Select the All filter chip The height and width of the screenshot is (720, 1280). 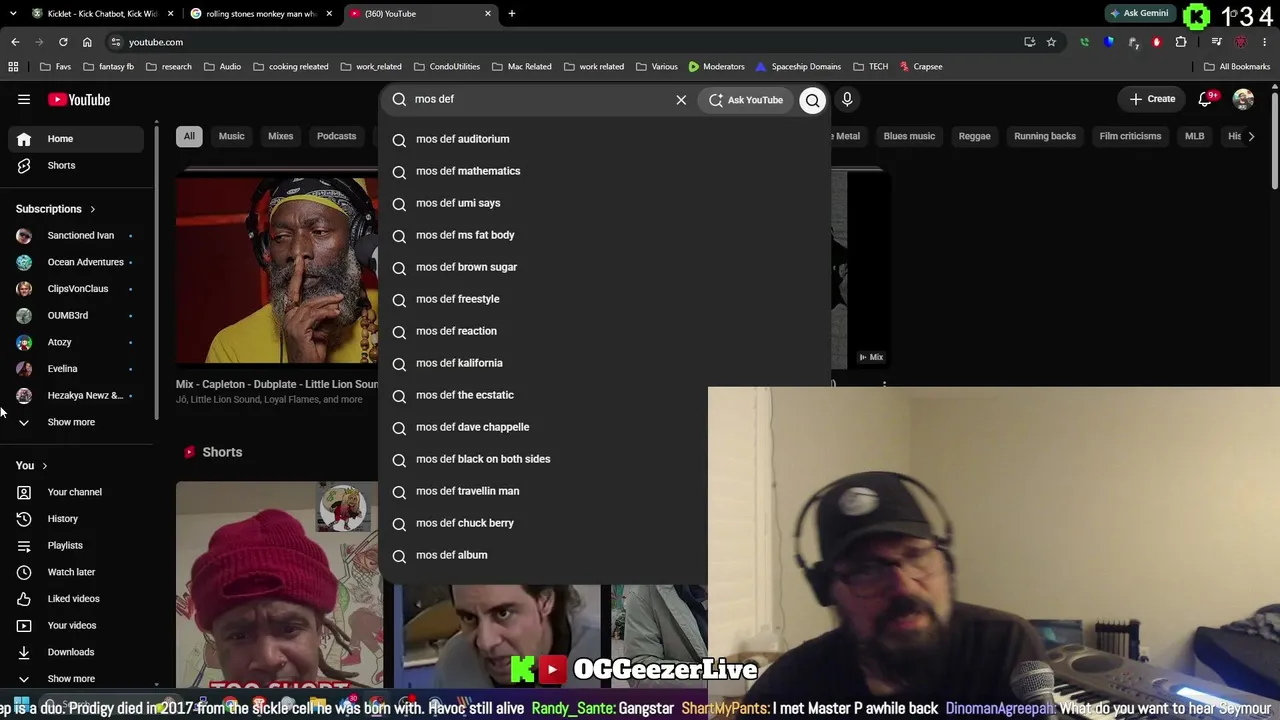tap(189, 136)
